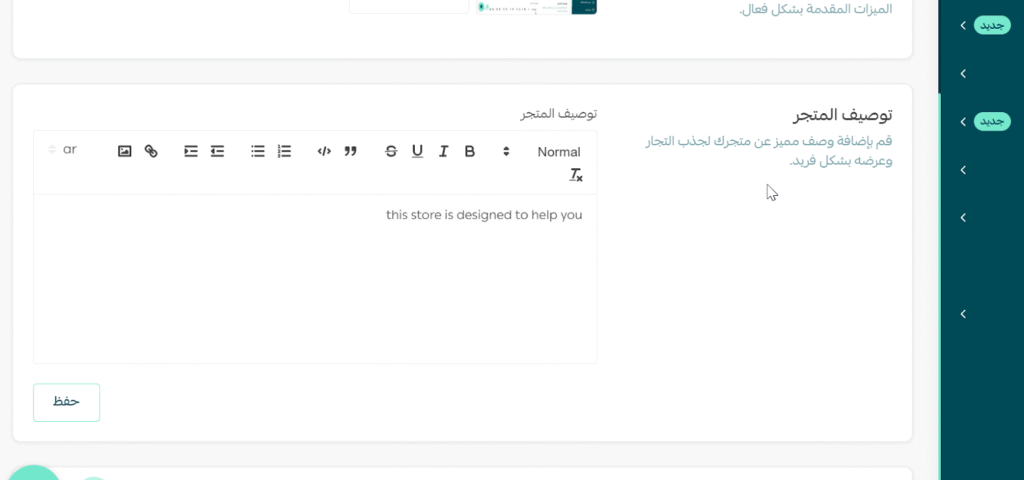Create a numbered list
Viewport: 1024px width, 480px height.
(x=284, y=151)
